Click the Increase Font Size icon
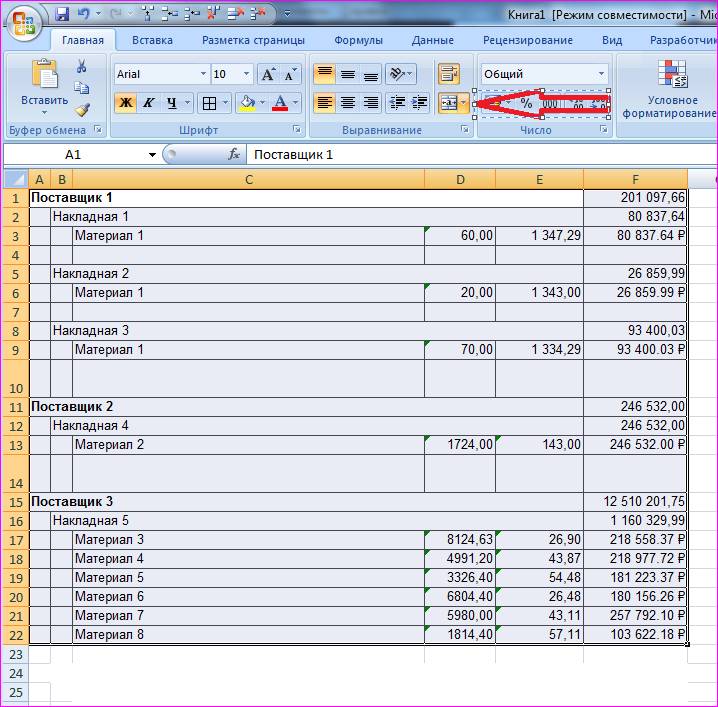718x707 pixels. [268, 74]
